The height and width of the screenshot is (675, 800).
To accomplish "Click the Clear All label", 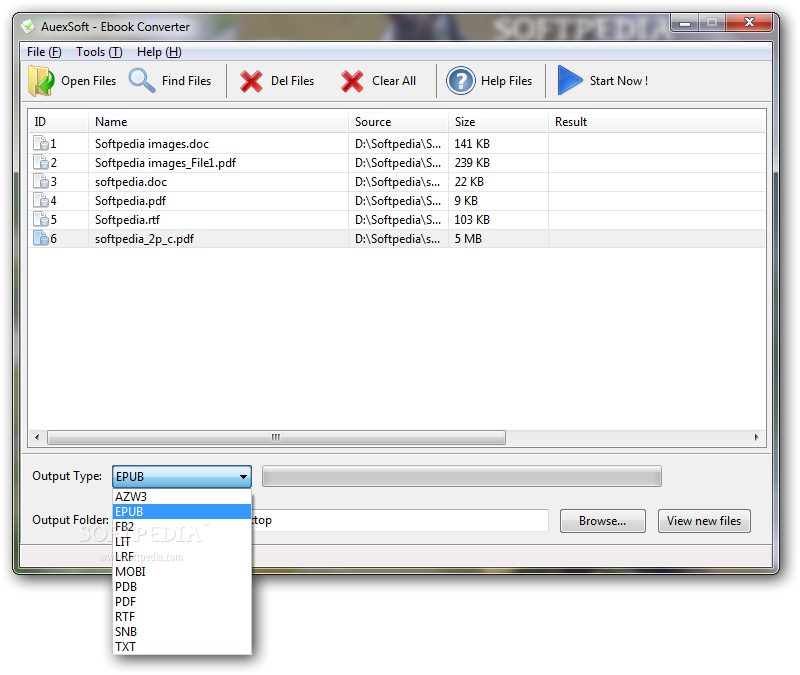I will pos(394,81).
